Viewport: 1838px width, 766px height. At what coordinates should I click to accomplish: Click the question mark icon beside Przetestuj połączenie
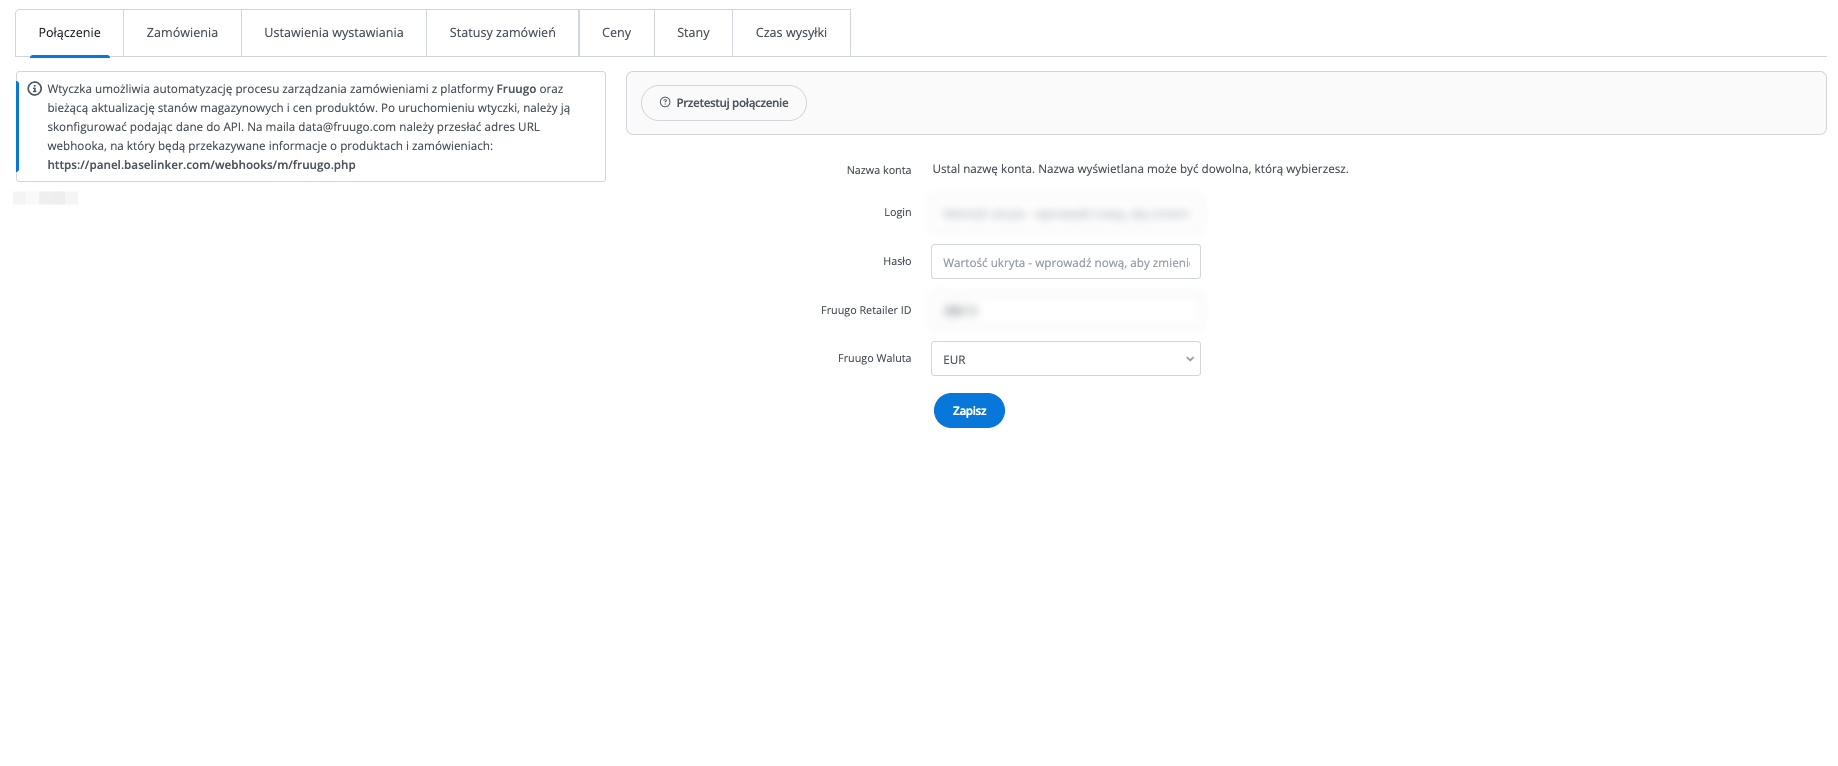pos(665,102)
